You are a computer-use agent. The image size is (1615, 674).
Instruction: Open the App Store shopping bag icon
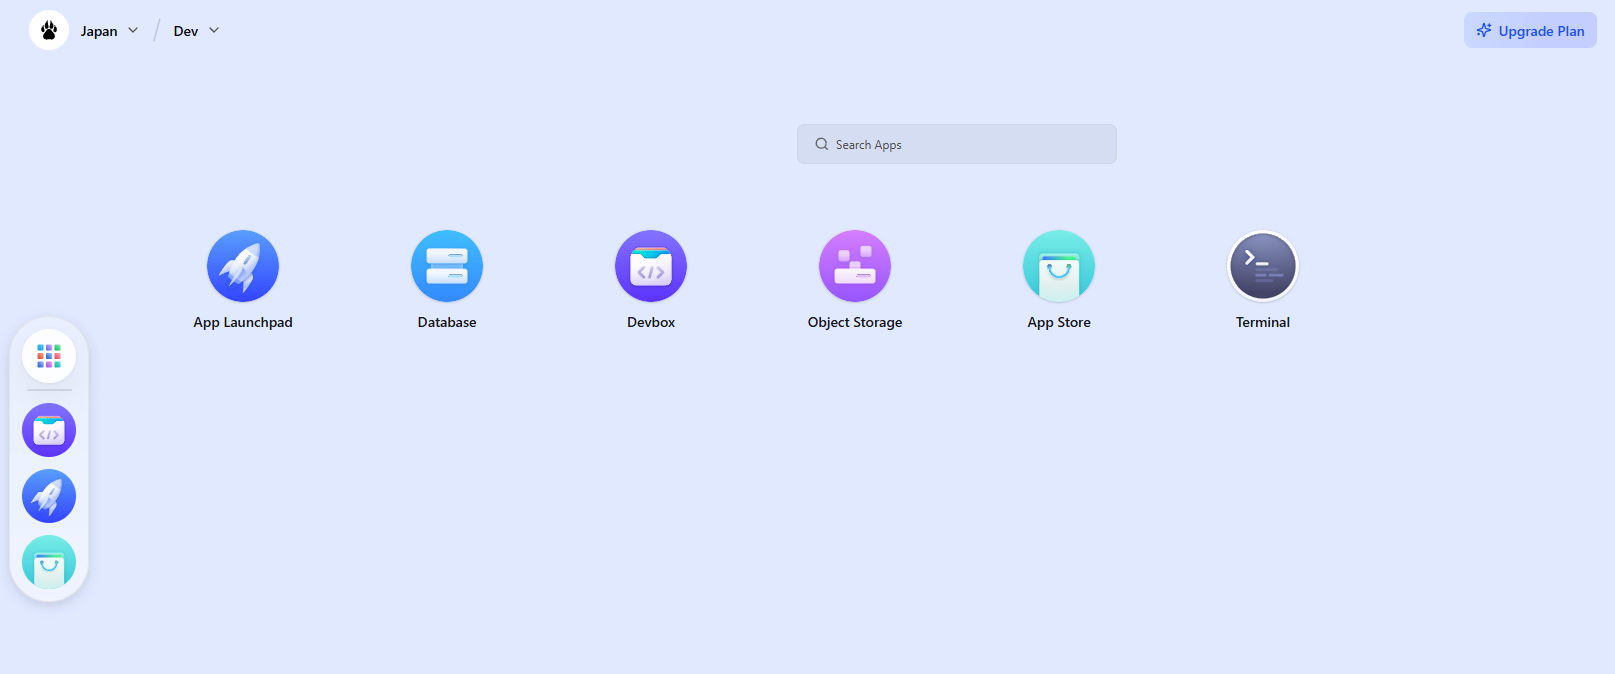click(1059, 266)
